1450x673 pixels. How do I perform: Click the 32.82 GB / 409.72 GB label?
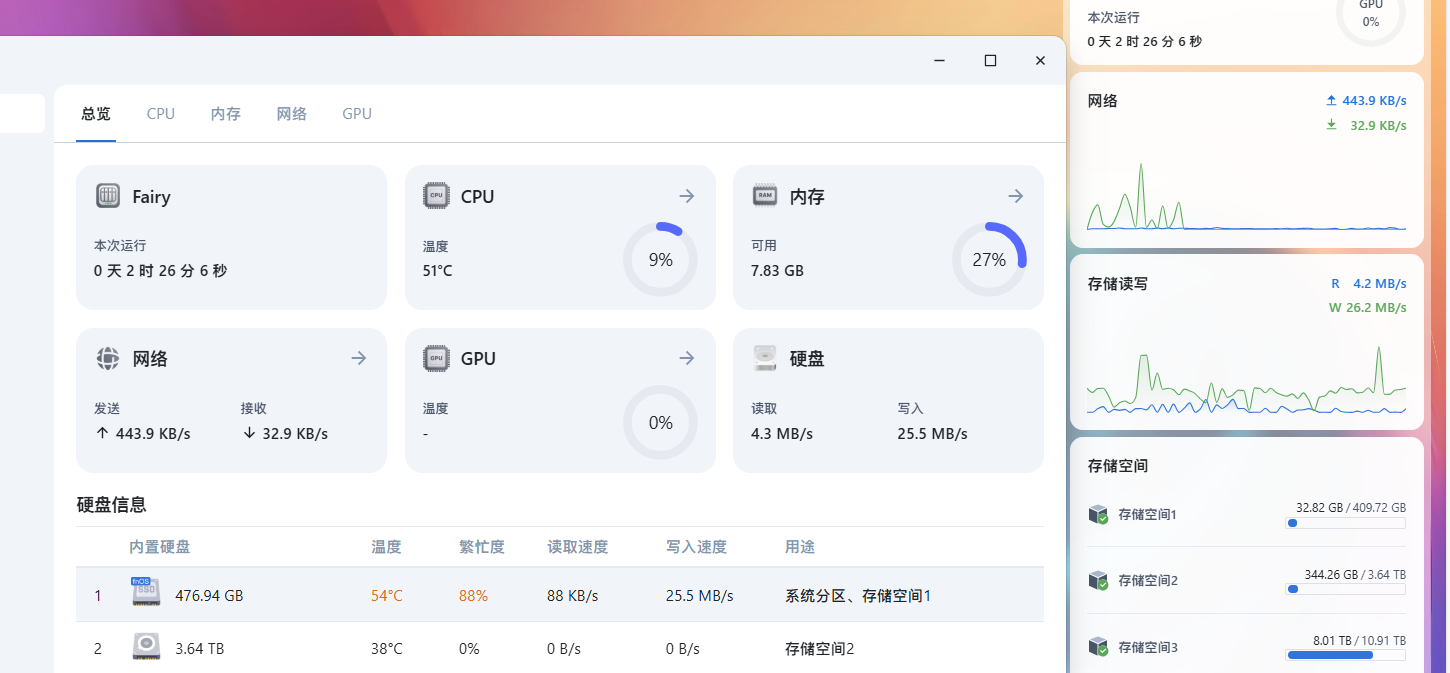[1351, 508]
